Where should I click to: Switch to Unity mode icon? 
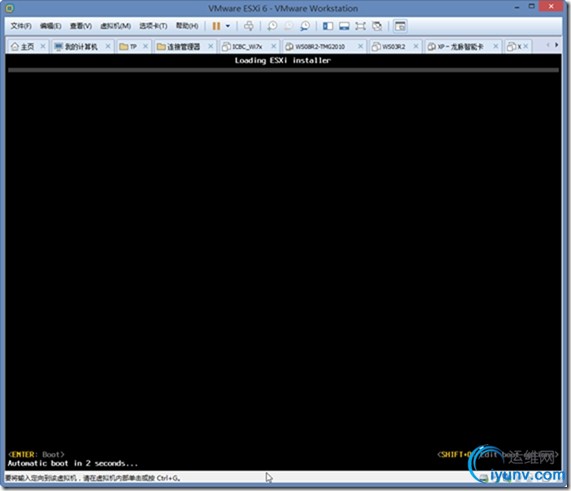point(377,26)
